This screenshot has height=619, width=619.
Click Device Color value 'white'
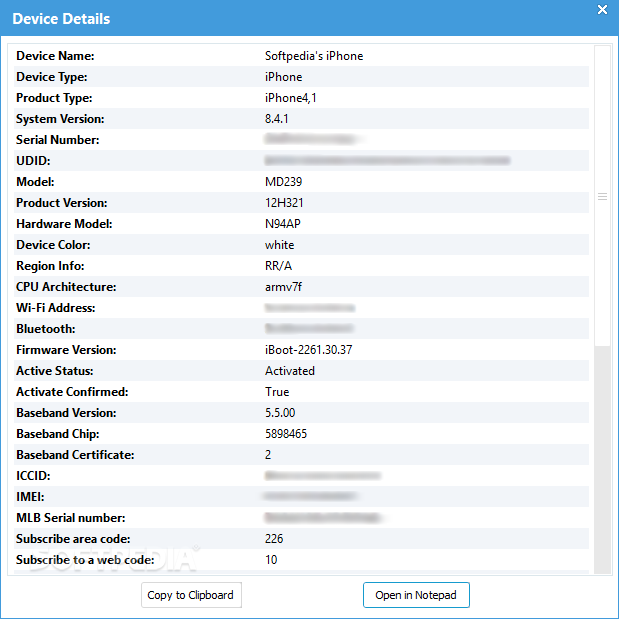[x=279, y=245]
